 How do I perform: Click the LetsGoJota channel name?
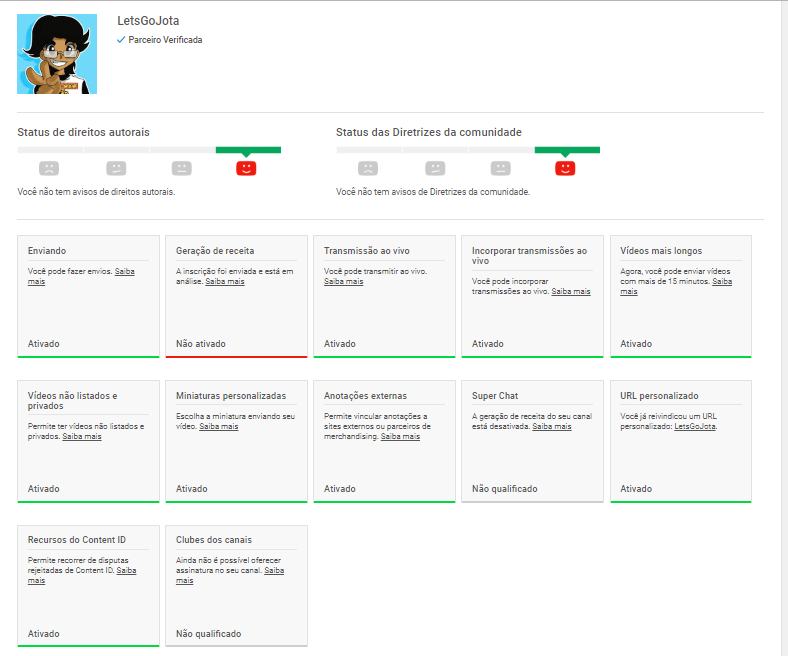[x=148, y=21]
